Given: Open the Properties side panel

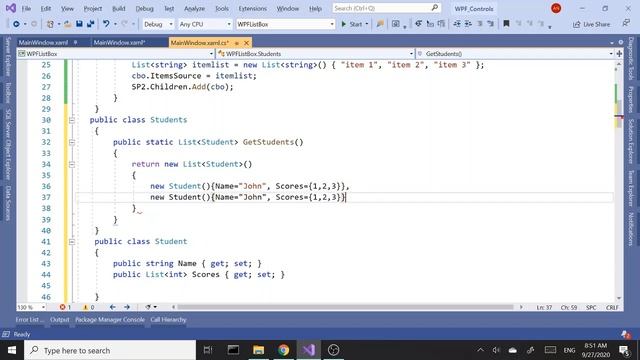Looking at the screenshot, I should coord(631,99).
